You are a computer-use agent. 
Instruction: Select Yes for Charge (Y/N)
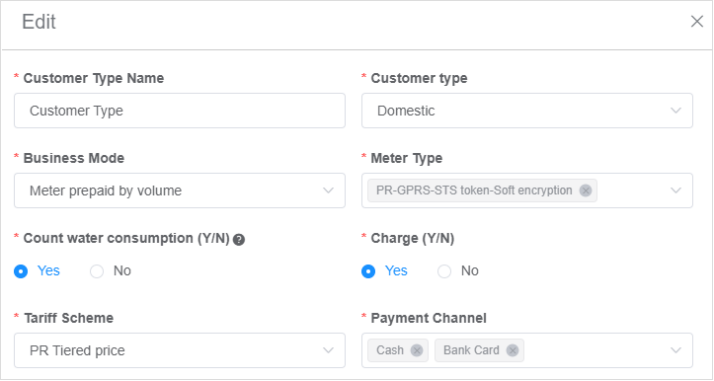pos(368,271)
